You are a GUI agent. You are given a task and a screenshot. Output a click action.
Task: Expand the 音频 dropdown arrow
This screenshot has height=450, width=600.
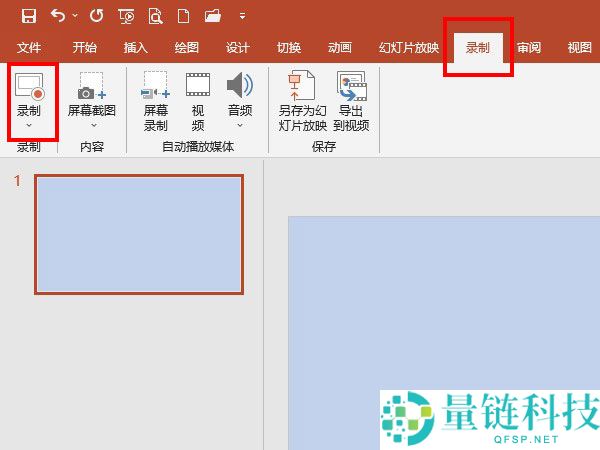[x=240, y=125]
